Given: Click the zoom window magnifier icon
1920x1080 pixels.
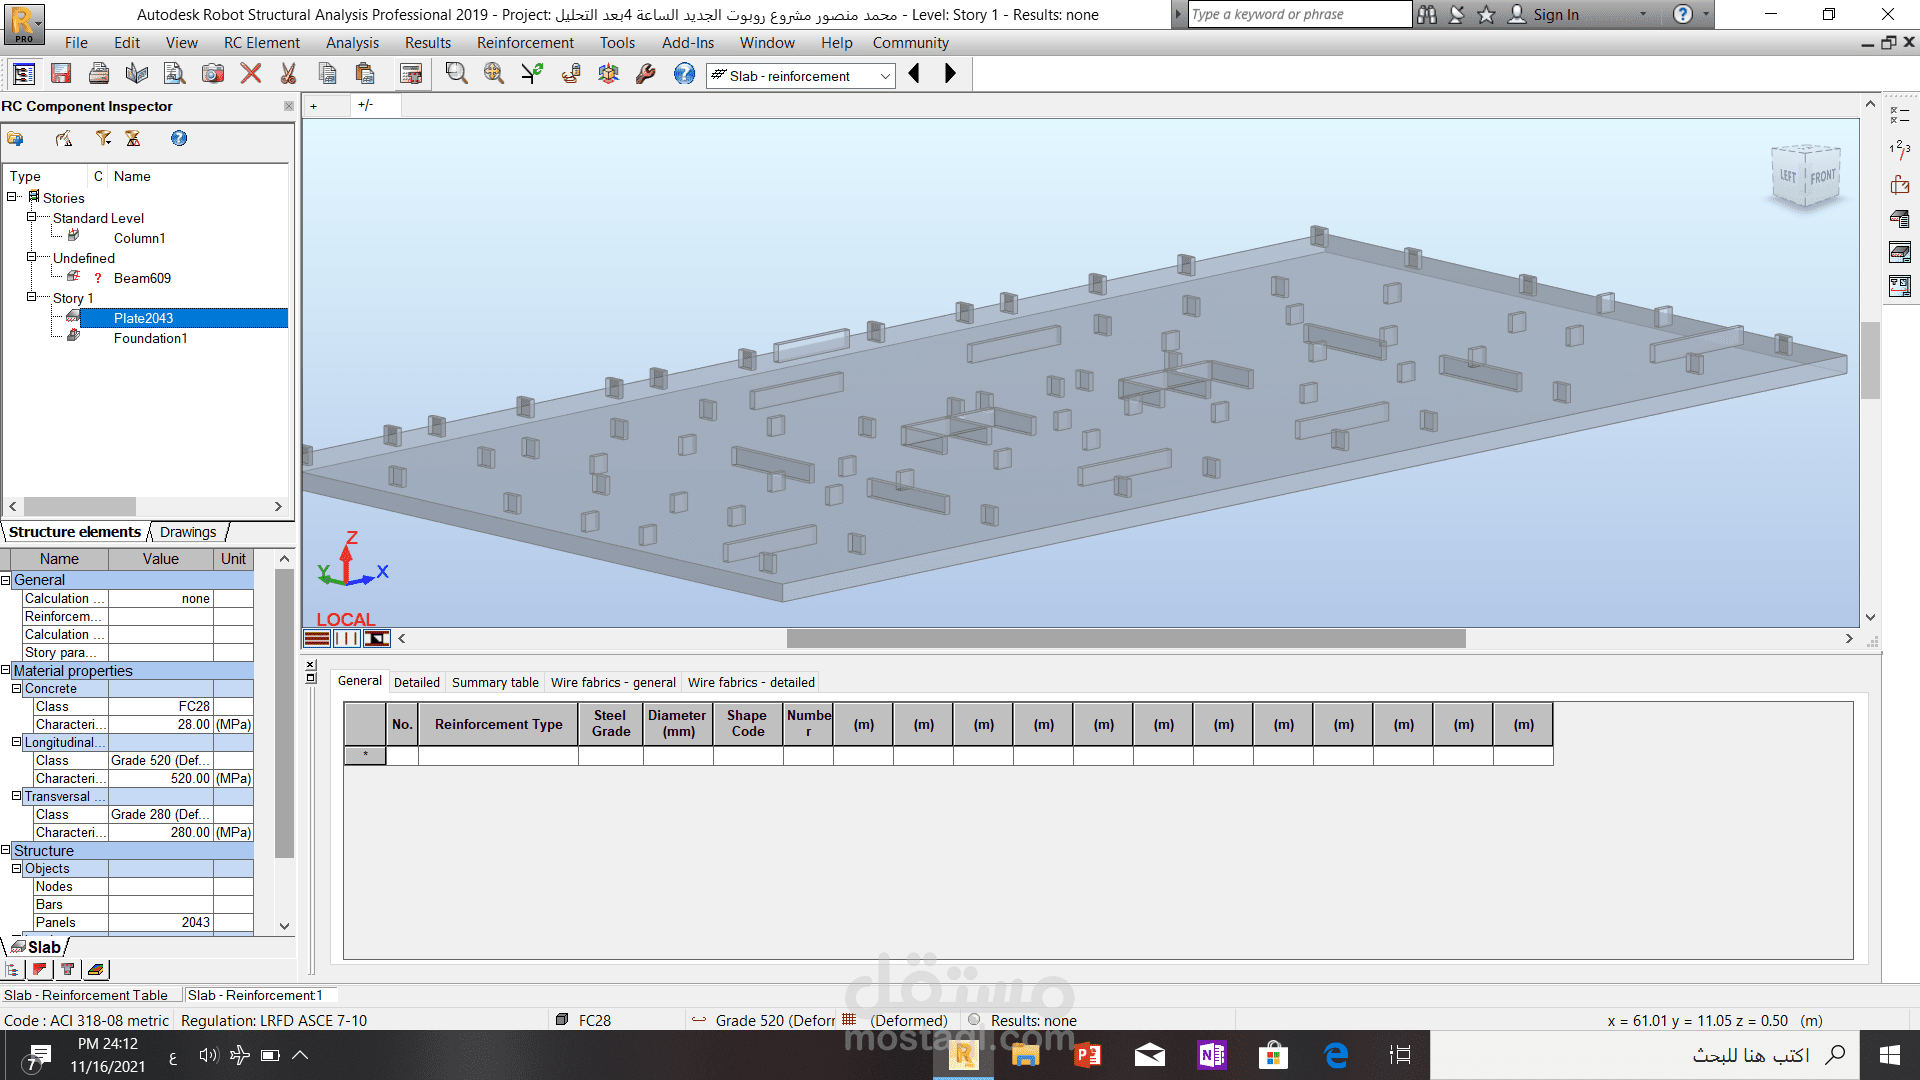Looking at the screenshot, I should click(x=457, y=74).
